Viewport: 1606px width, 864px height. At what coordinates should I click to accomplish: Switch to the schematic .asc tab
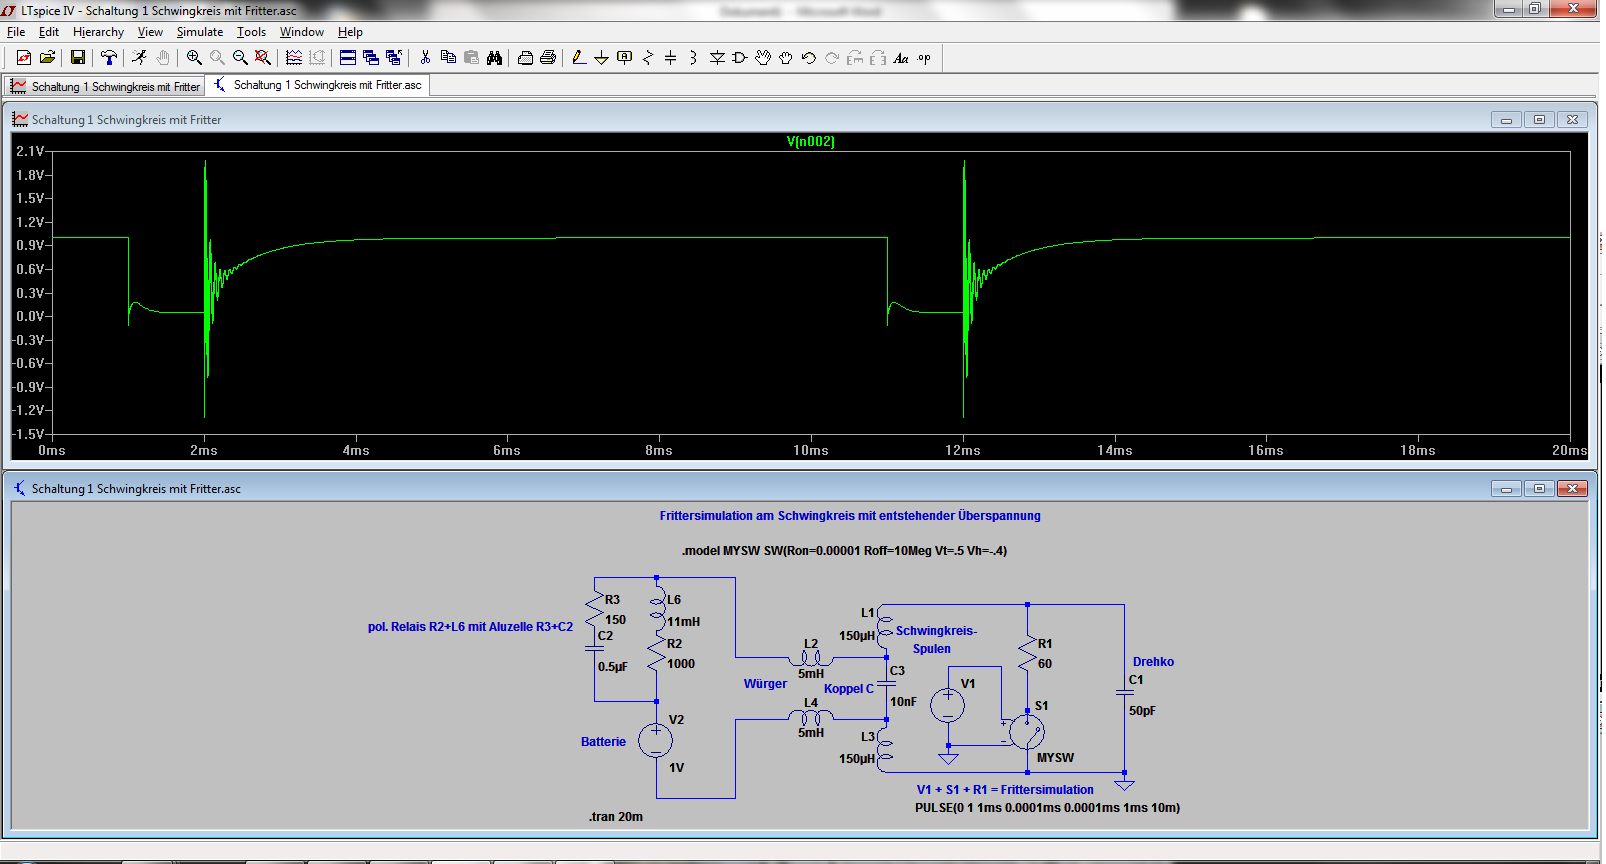click(x=318, y=86)
